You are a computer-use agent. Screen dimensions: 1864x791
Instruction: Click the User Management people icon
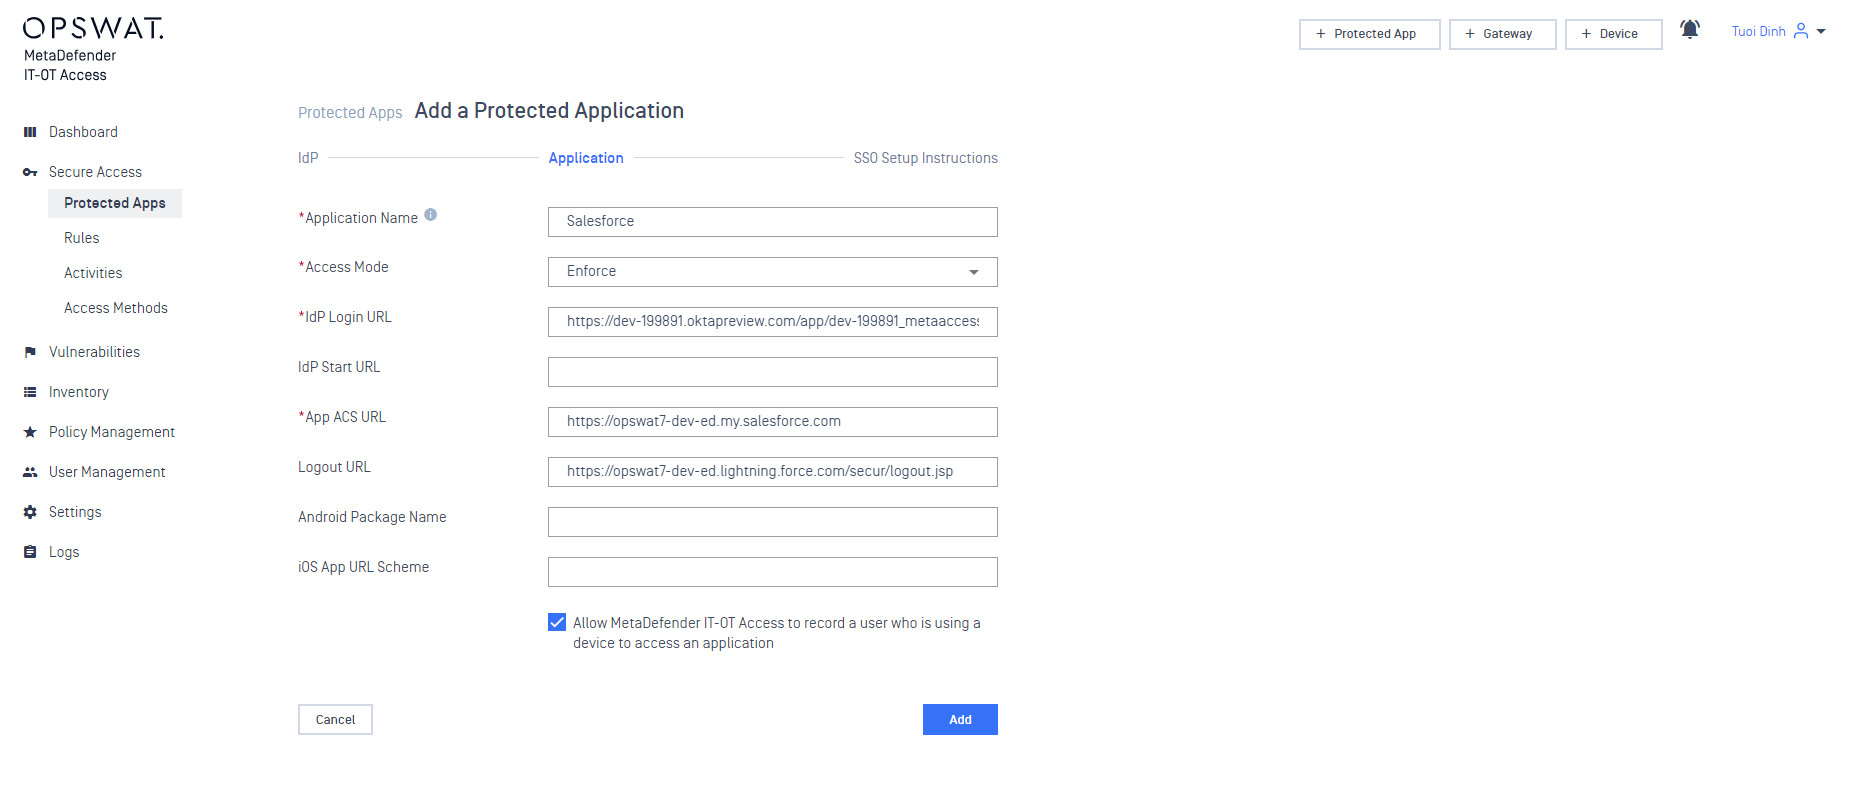click(x=30, y=472)
